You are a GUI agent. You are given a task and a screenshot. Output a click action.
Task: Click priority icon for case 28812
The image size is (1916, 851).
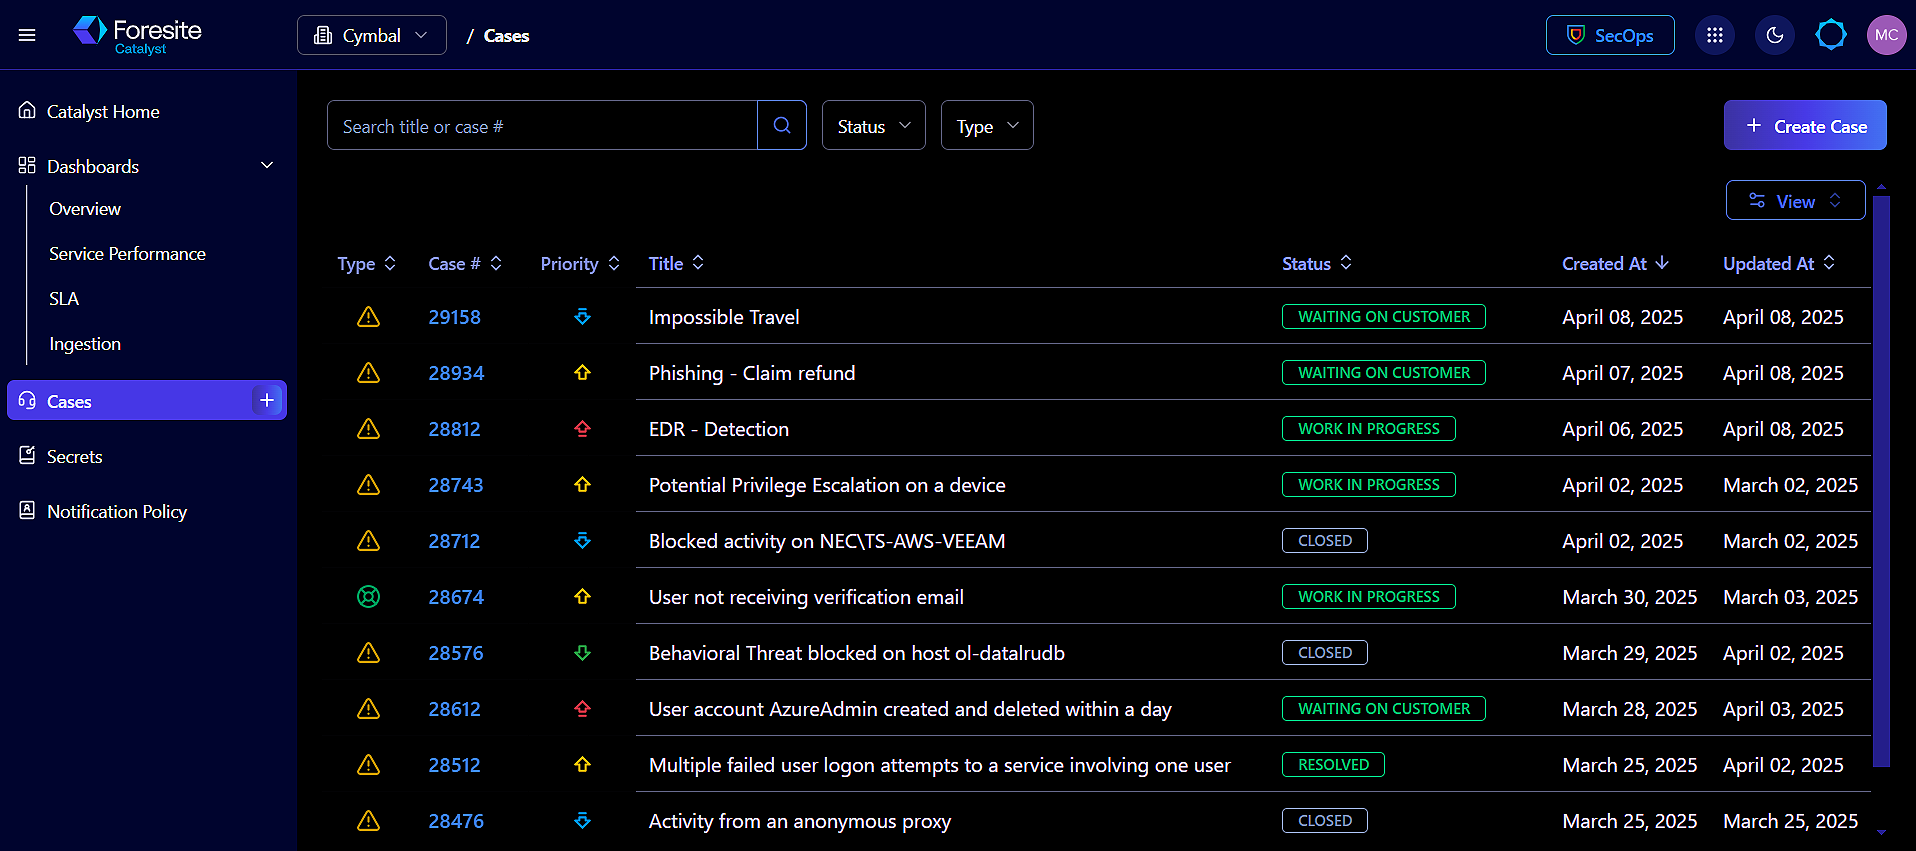(582, 429)
